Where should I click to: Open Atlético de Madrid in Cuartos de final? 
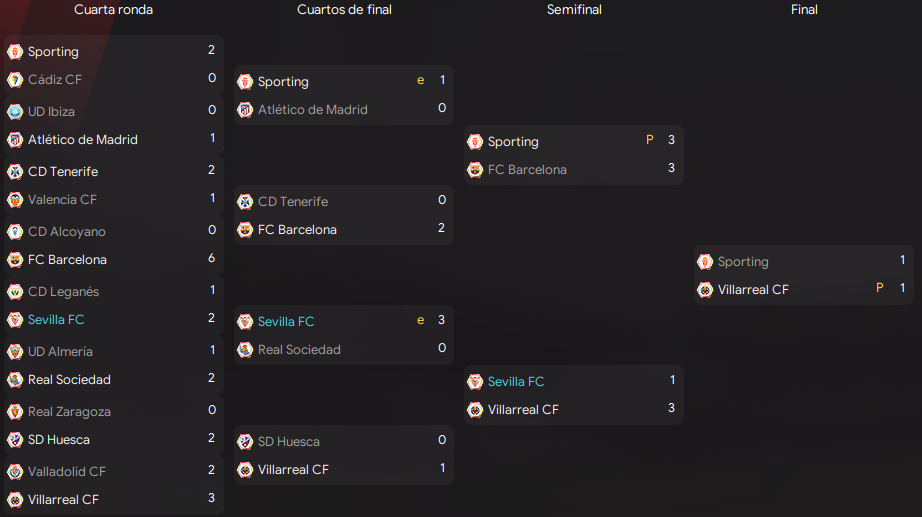(313, 109)
